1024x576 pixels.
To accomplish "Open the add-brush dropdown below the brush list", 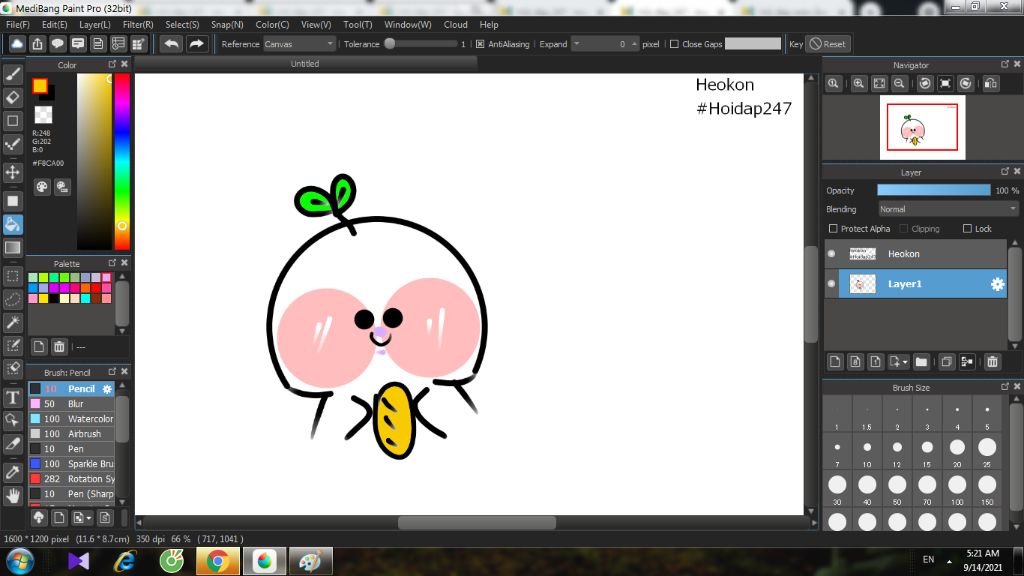I will [x=82, y=518].
